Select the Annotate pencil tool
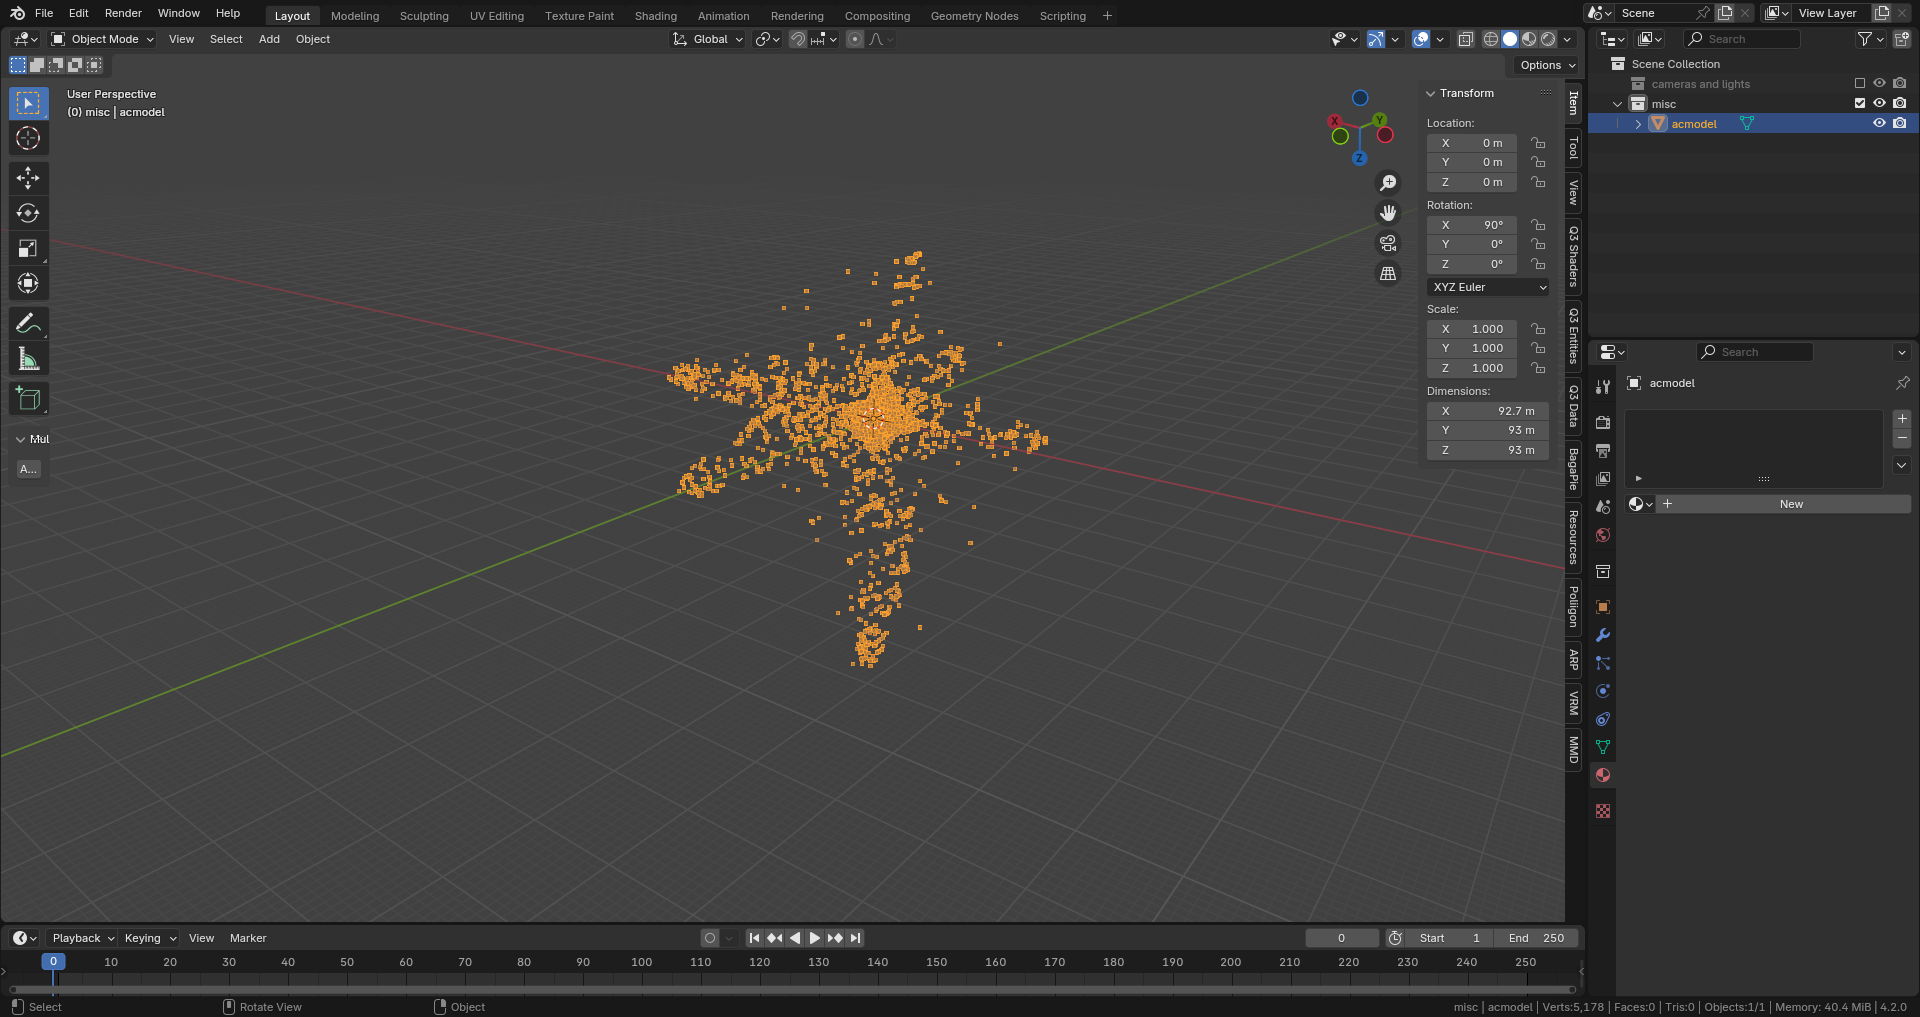Screen dimensions: 1920x1017 [x=28, y=323]
